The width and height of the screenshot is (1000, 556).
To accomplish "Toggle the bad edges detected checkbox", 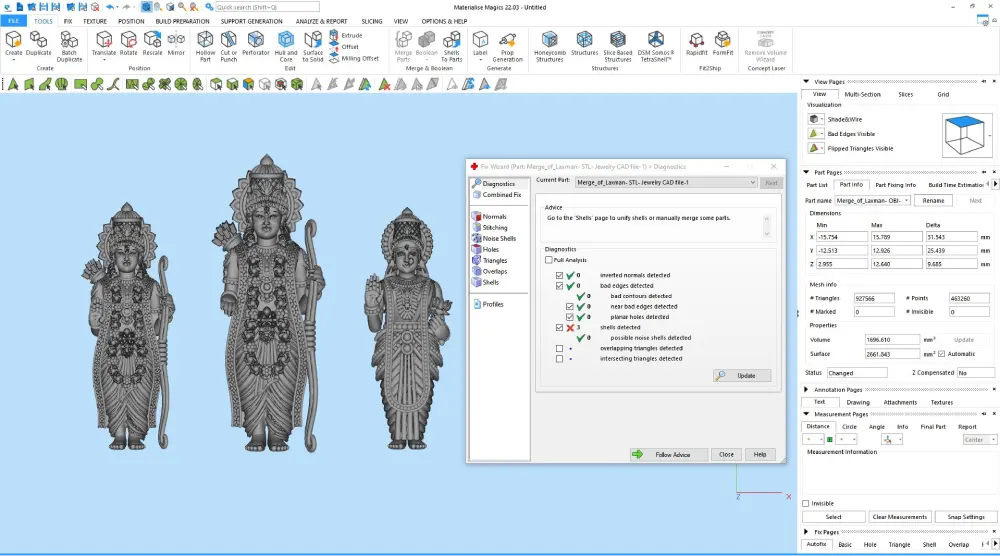I will pyautogui.click(x=559, y=286).
